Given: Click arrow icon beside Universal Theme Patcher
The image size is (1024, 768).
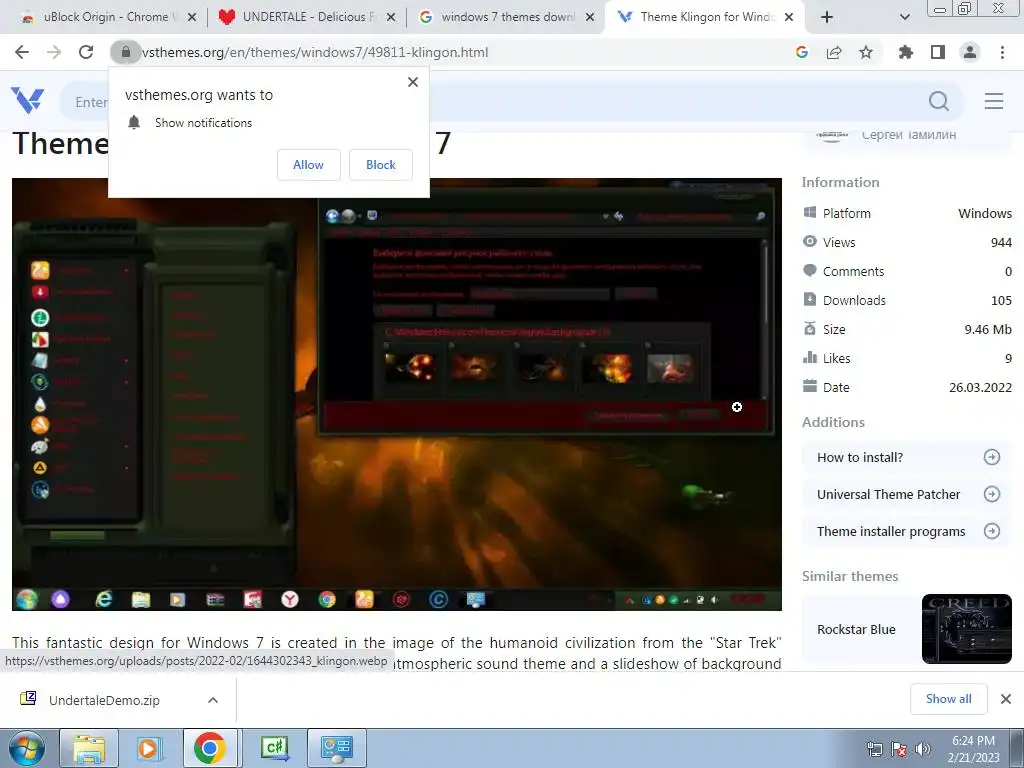Looking at the screenshot, I should pyautogui.click(x=991, y=494).
